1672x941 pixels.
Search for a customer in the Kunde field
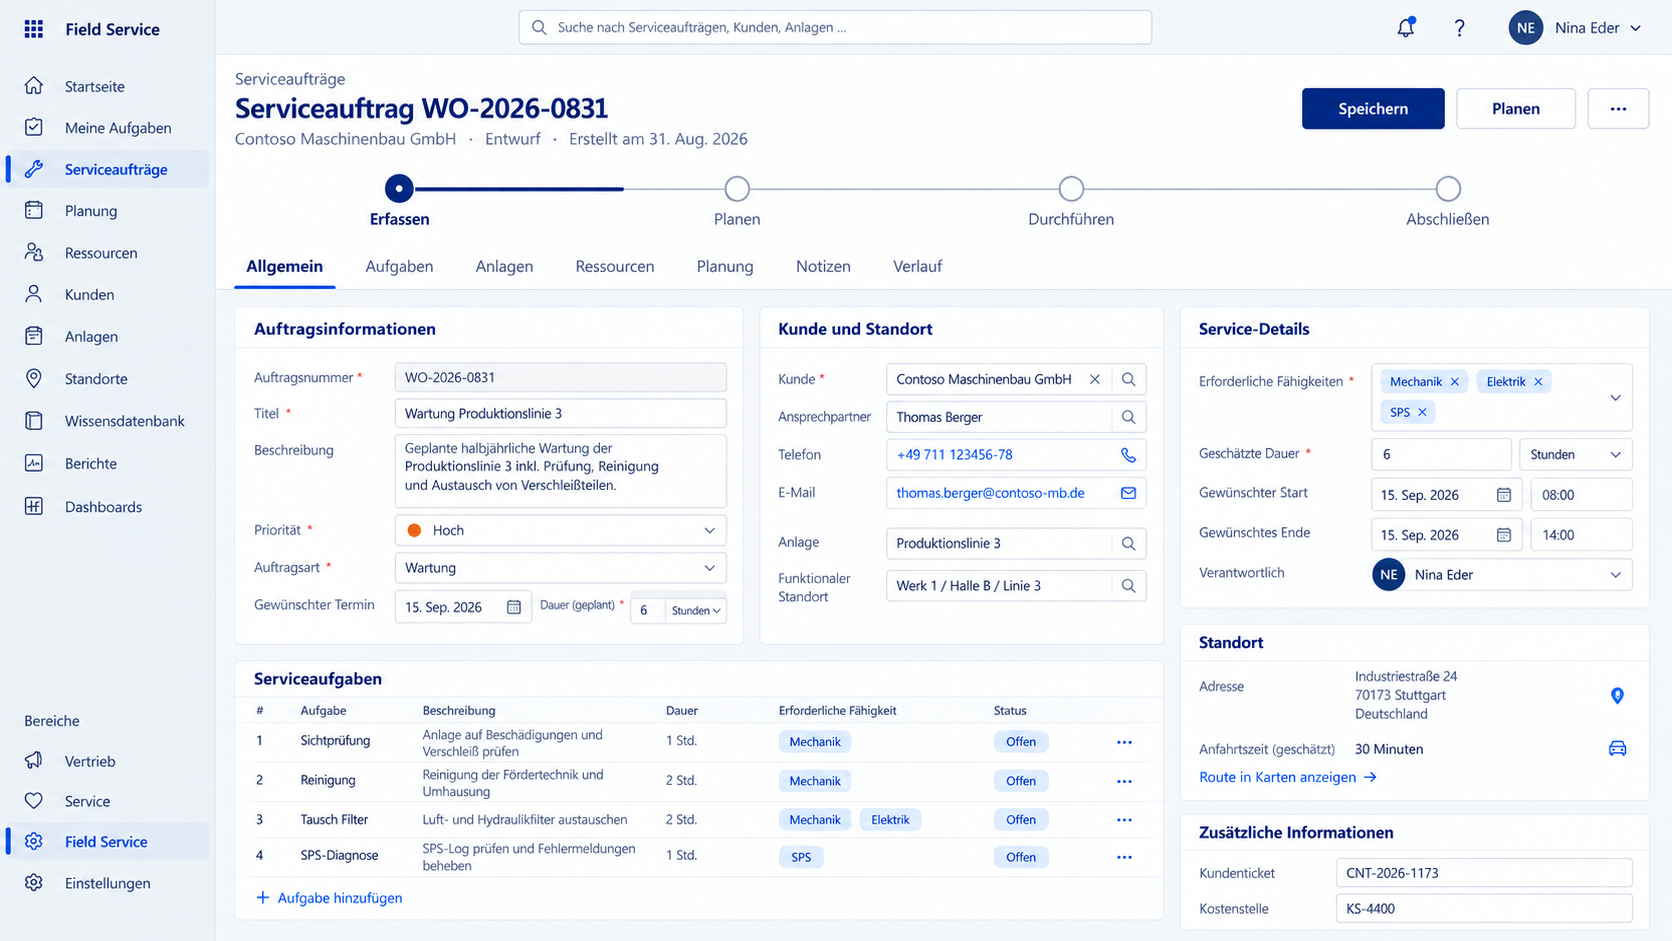pyautogui.click(x=1128, y=379)
